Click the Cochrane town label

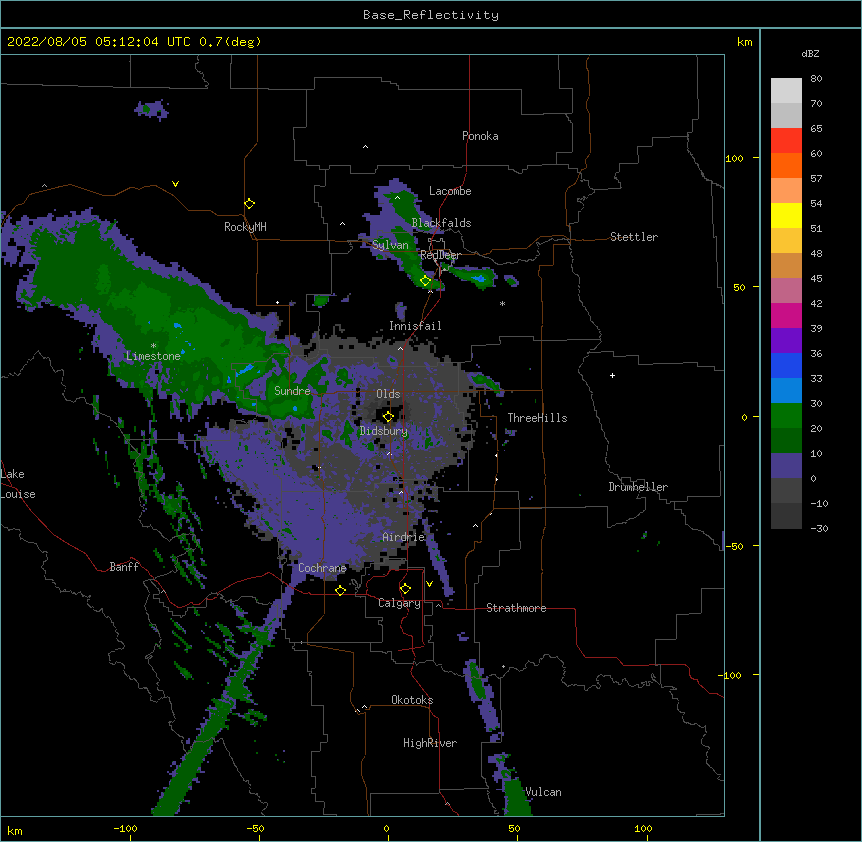(322, 568)
